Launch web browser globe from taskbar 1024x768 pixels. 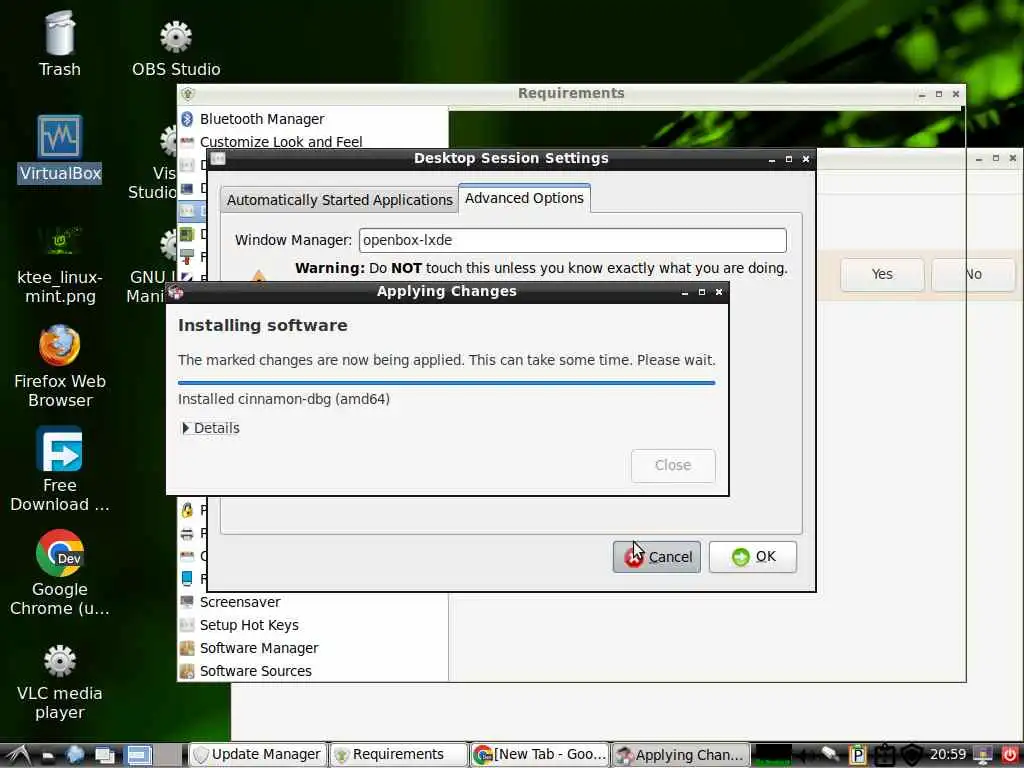tap(75, 755)
